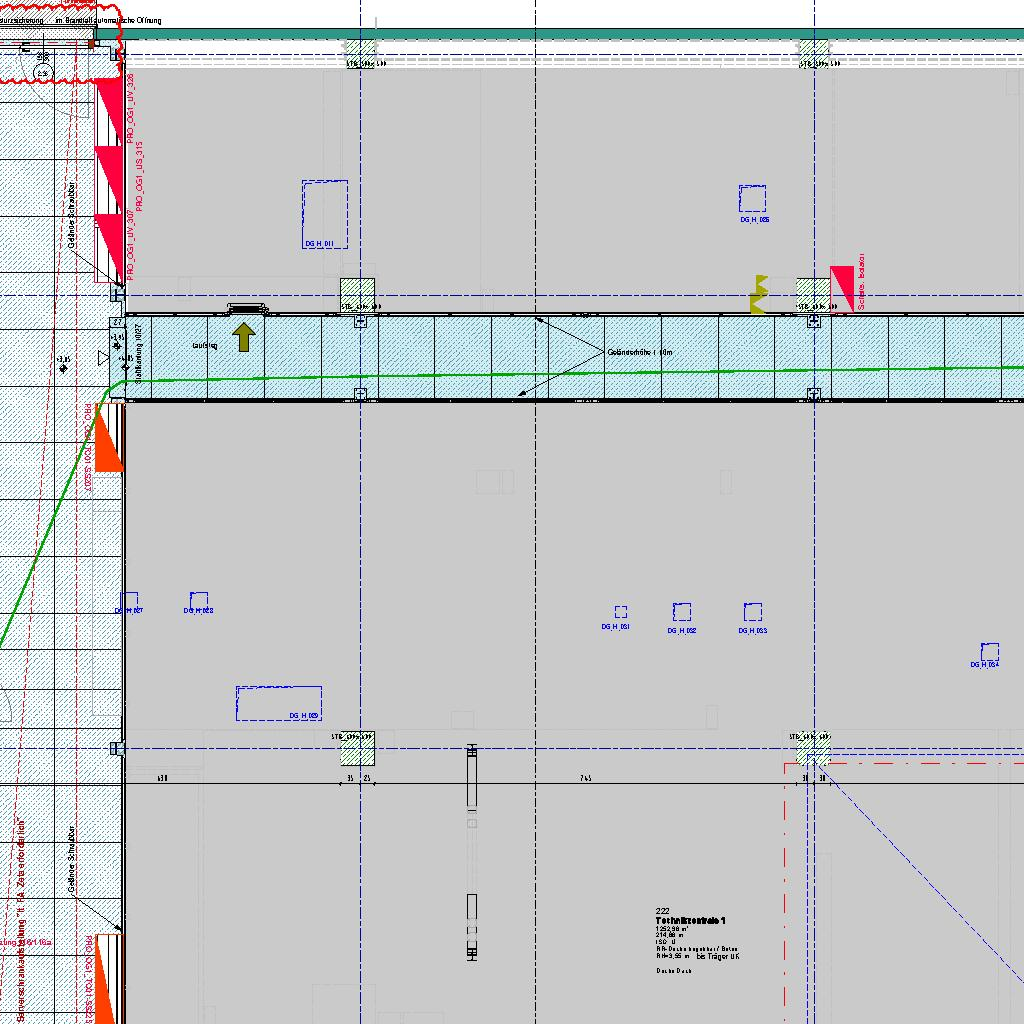
Task: Click the red vertical 'Schiene' label
Action: [x=861, y=281]
